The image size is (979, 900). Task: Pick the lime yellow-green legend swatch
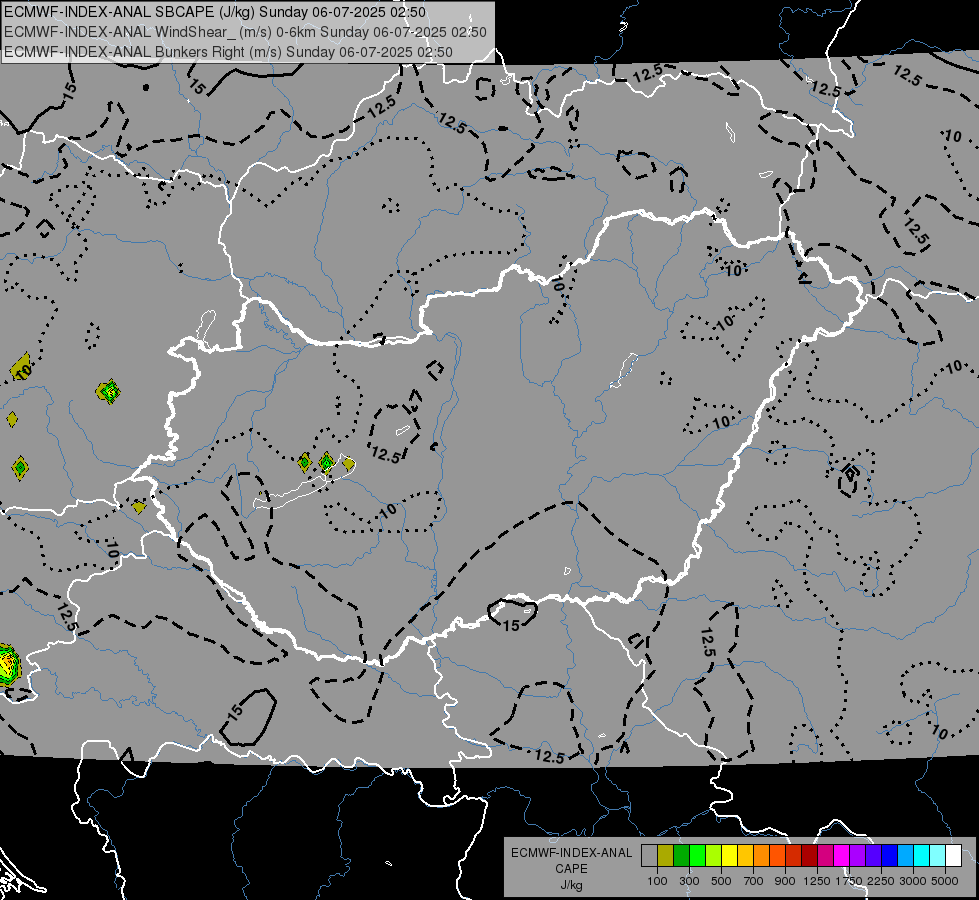[x=713, y=855]
